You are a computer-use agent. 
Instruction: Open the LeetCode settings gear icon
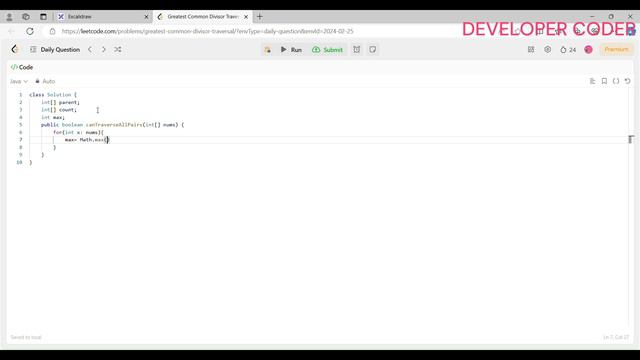[x=547, y=49]
